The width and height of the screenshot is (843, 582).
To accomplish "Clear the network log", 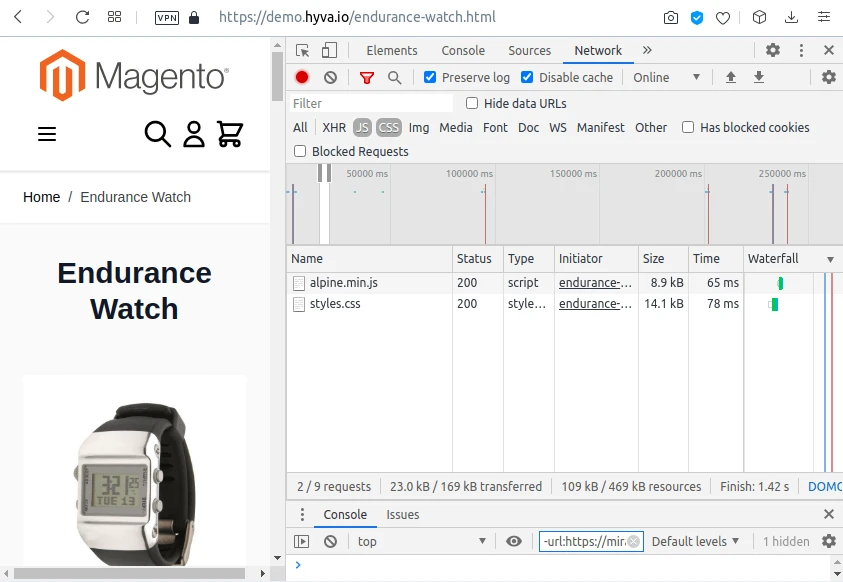I will pos(330,78).
